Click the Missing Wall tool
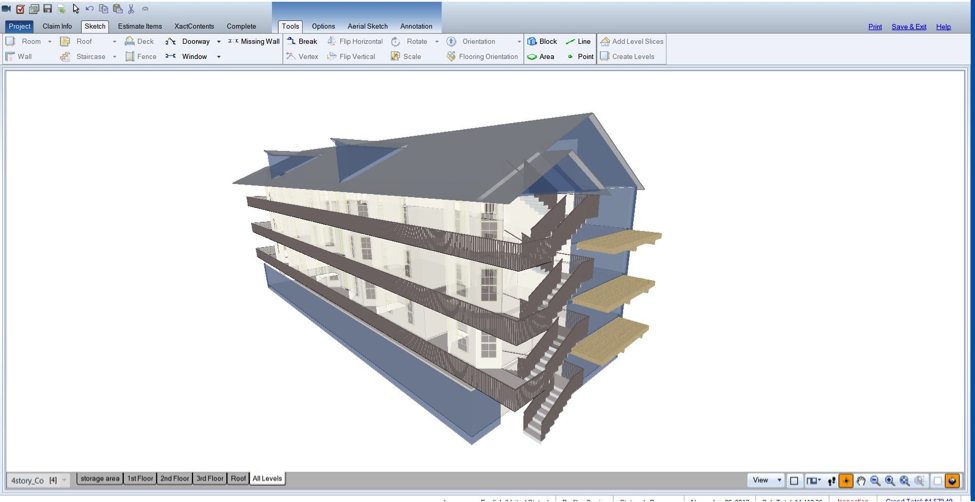The height and width of the screenshot is (502, 975). [x=254, y=41]
